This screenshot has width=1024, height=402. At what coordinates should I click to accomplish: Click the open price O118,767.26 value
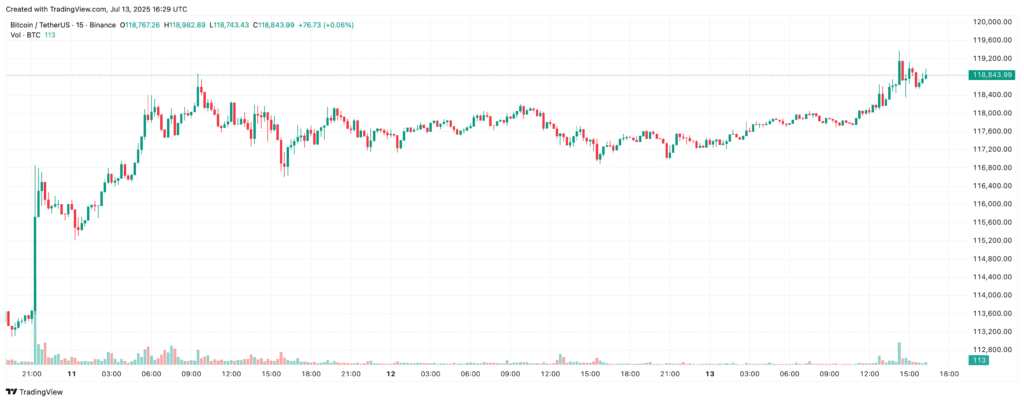(140, 25)
